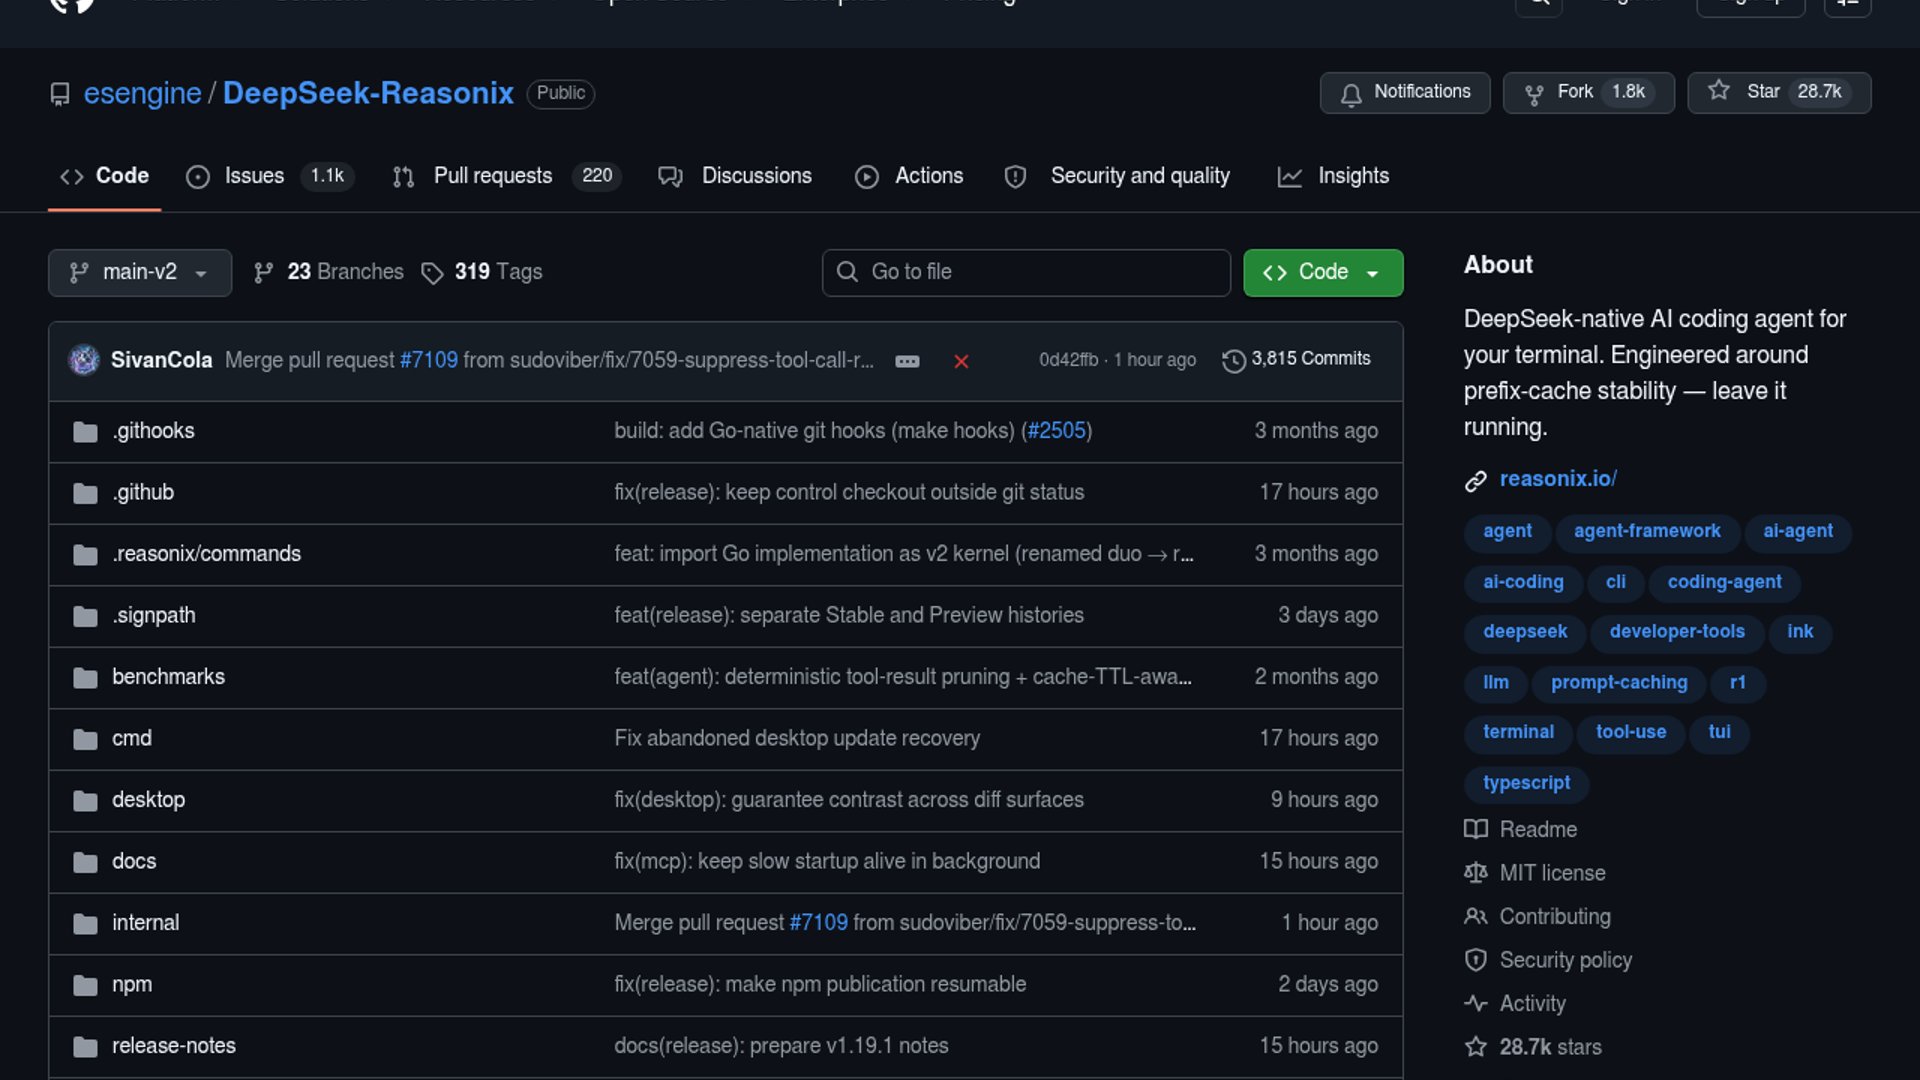Select the 'ai-coding' topic tag
This screenshot has width=1920, height=1080.
point(1523,582)
